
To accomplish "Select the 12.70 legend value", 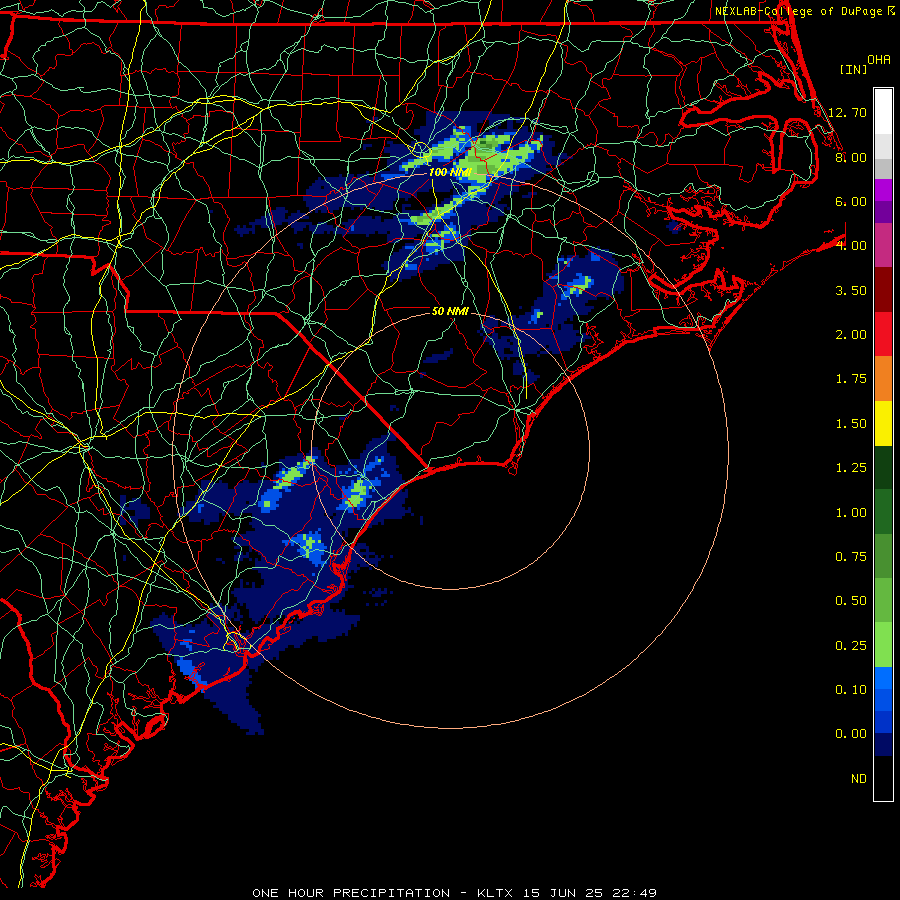I will tap(847, 112).
